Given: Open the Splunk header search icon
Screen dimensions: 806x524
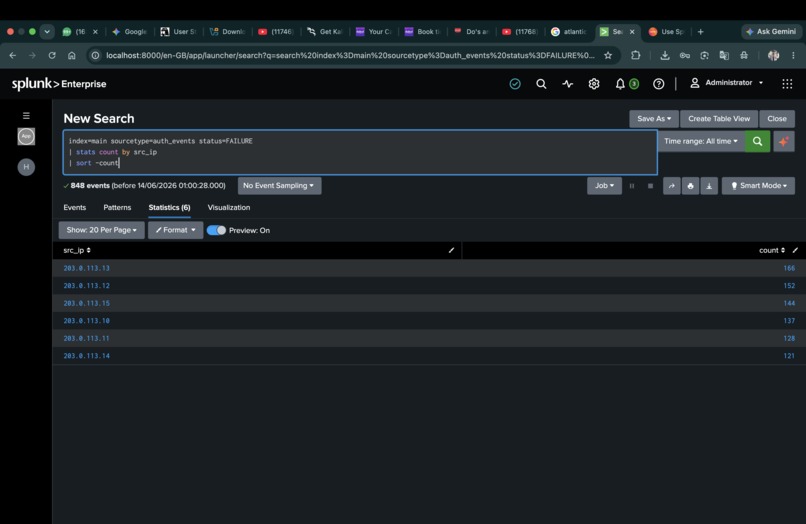Looking at the screenshot, I should [541, 84].
